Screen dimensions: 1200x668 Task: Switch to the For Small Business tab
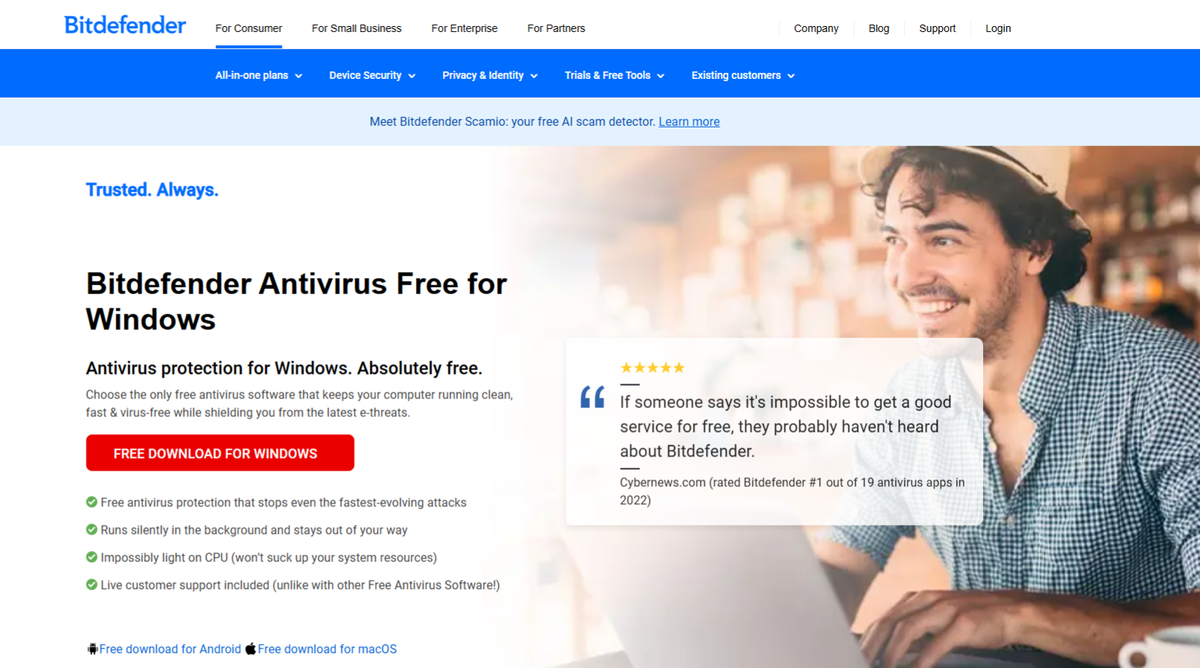pos(357,28)
